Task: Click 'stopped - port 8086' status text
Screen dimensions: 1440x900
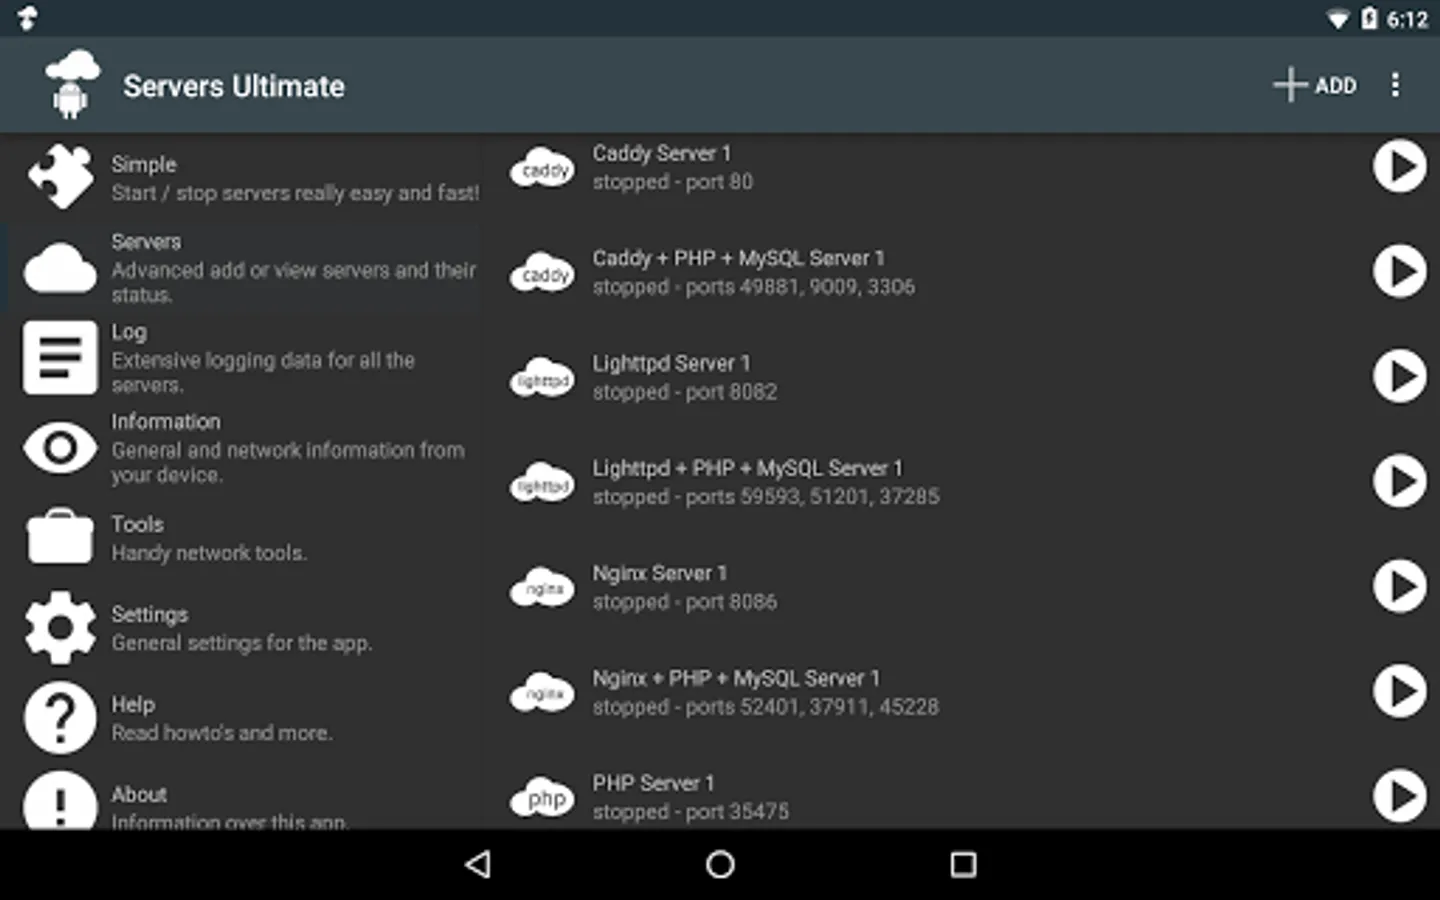Action: pos(684,602)
